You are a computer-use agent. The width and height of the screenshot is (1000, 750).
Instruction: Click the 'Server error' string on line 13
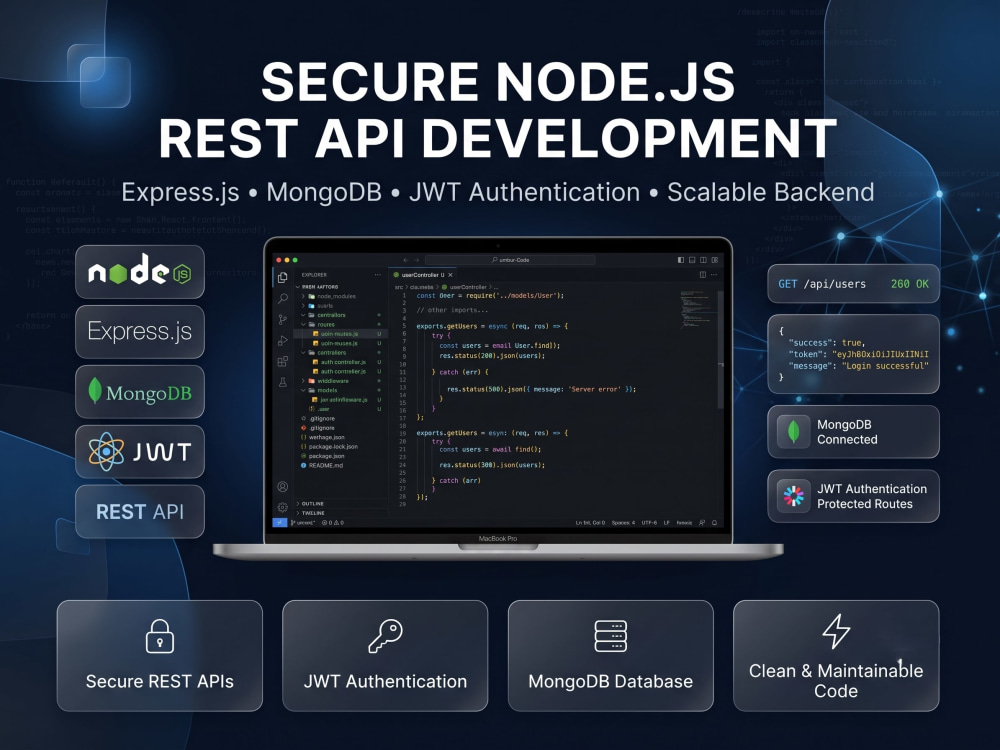coord(594,389)
